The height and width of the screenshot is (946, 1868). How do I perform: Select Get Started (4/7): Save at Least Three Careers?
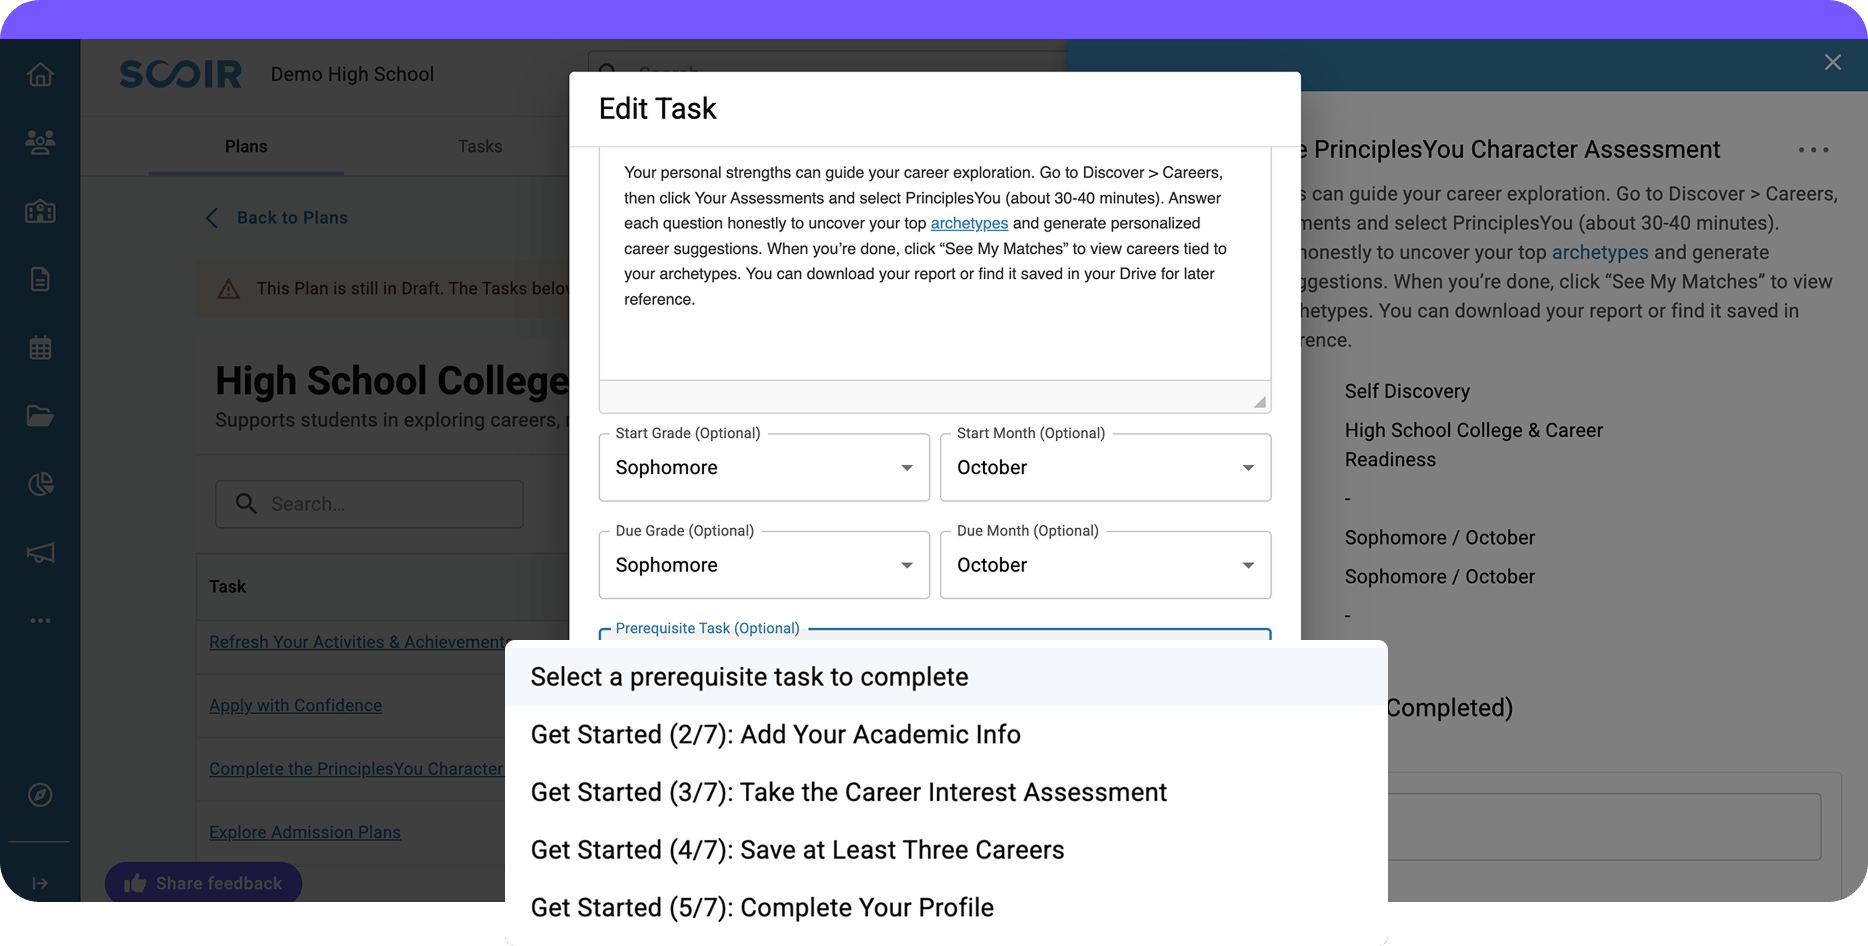(797, 849)
